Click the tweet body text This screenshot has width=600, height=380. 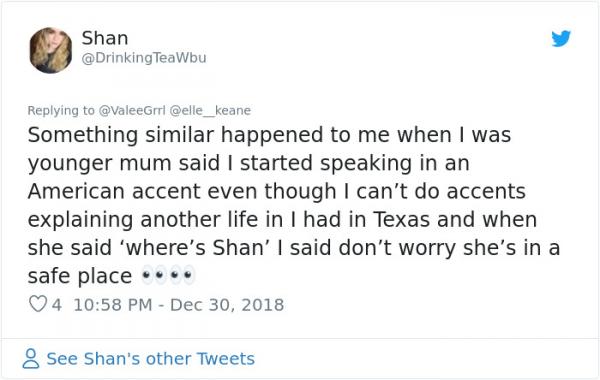click(294, 205)
